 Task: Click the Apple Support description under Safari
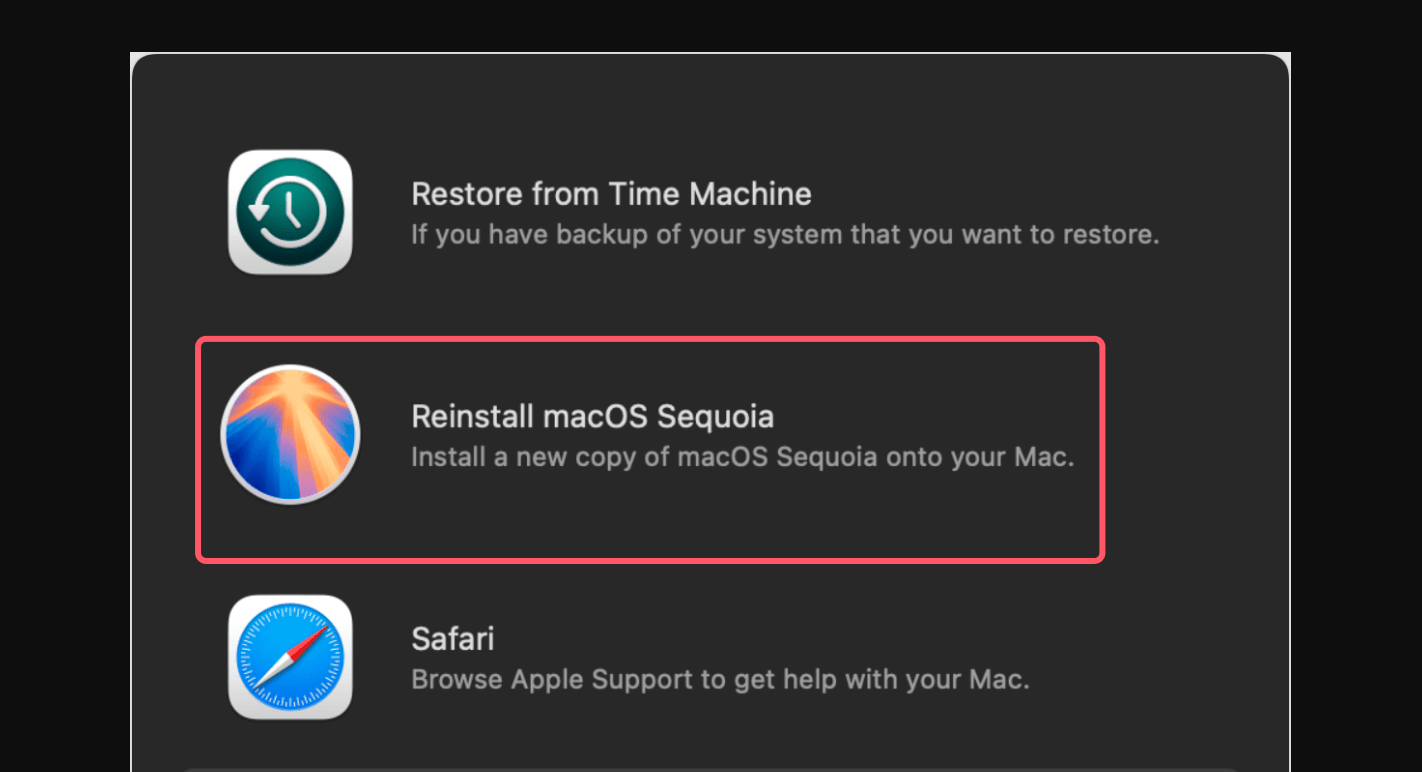point(720,679)
